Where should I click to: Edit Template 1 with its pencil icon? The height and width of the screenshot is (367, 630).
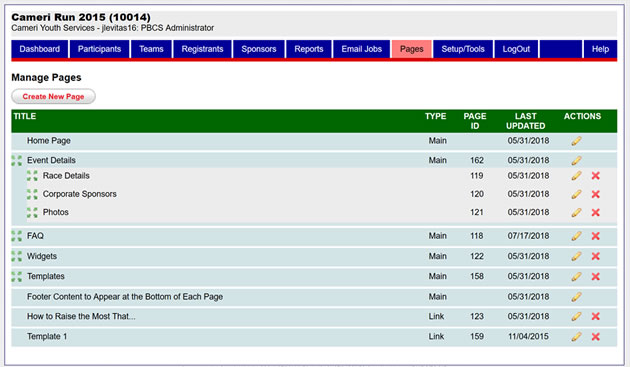tap(576, 336)
